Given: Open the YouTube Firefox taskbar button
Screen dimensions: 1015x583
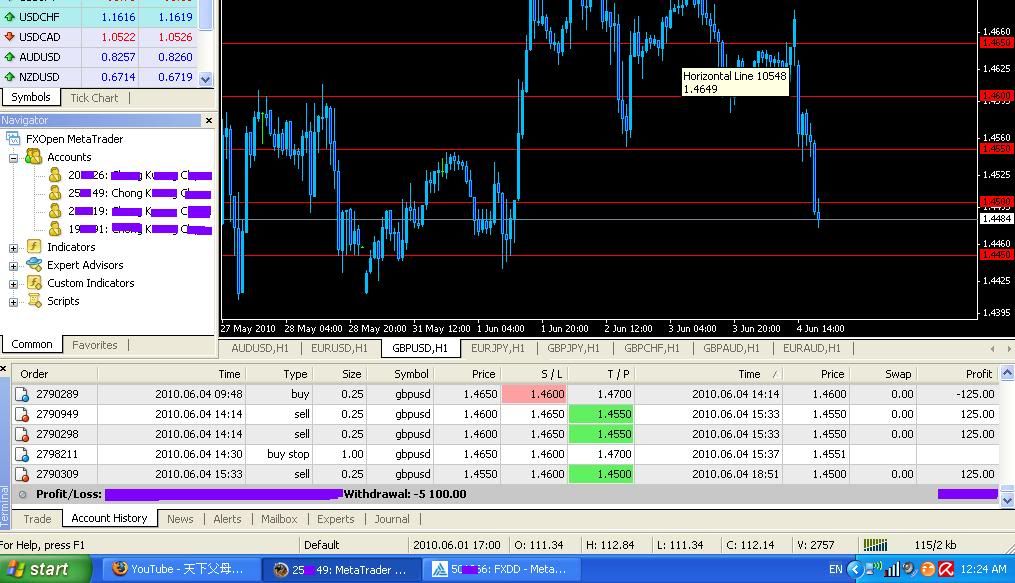Looking at the screenshot, I should click(x=178, y=570).
